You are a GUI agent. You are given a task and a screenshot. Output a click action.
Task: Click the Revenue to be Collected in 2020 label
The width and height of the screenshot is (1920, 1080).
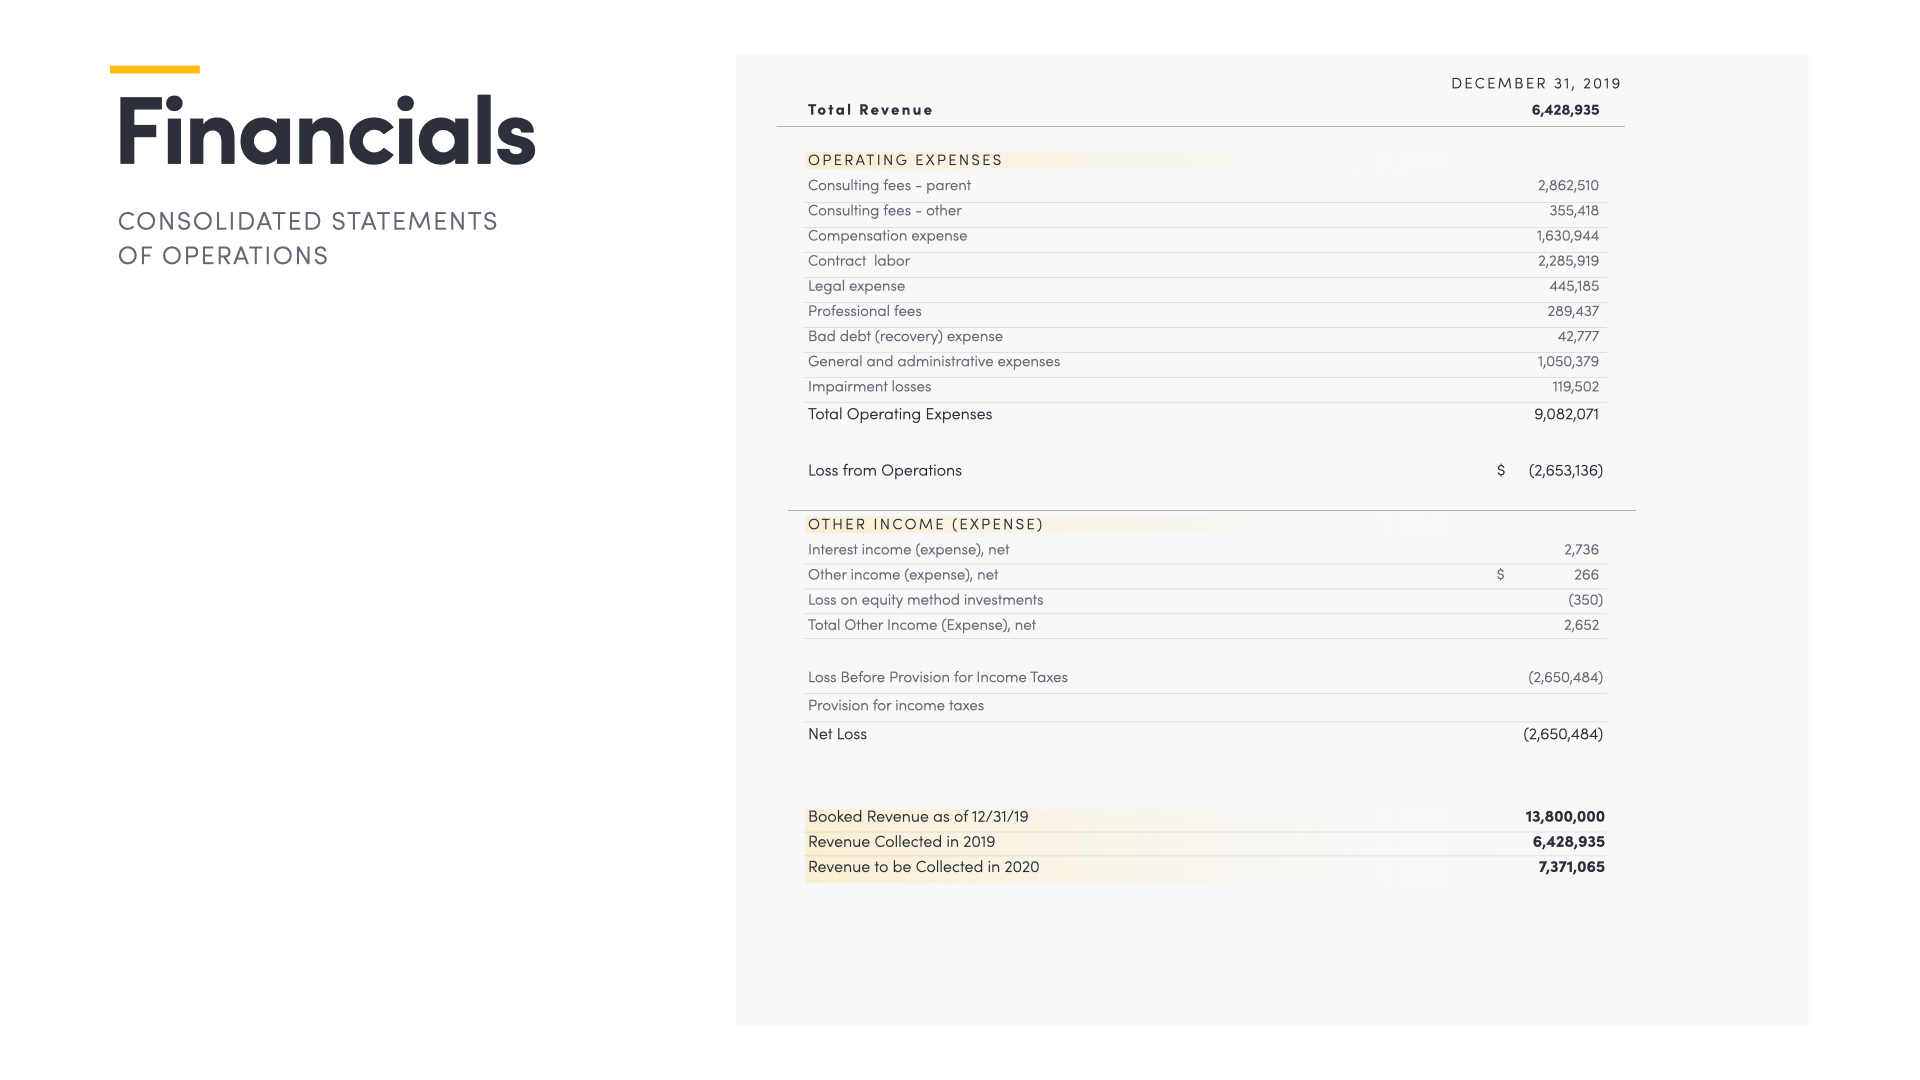923,867
